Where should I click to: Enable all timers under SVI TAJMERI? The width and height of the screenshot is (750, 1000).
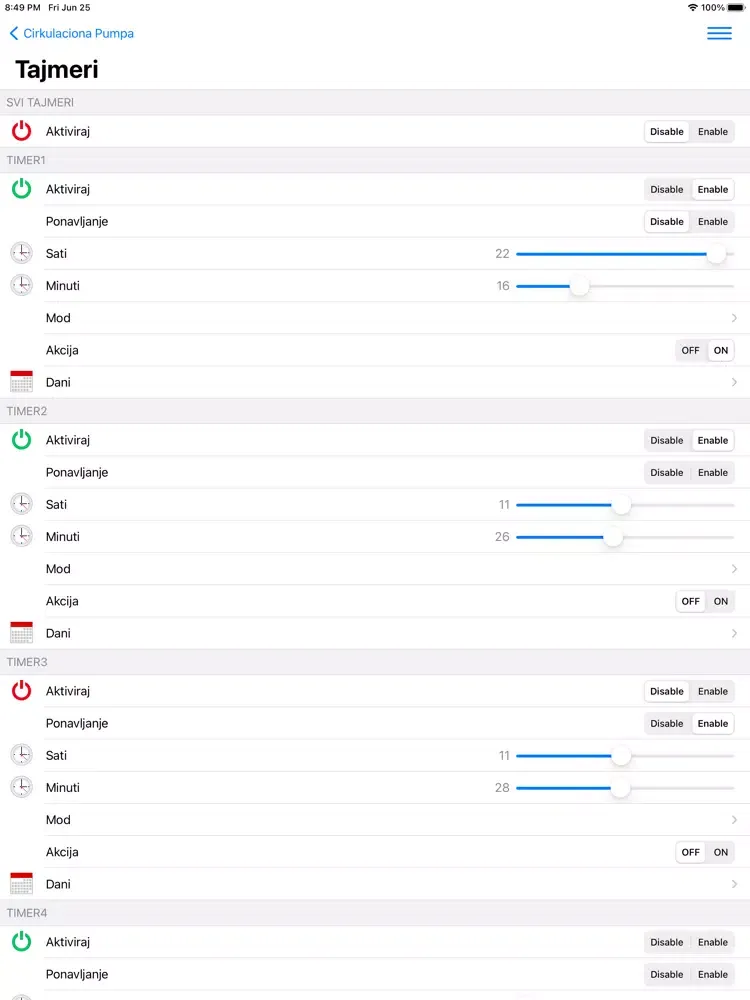[x=712, y=131]
